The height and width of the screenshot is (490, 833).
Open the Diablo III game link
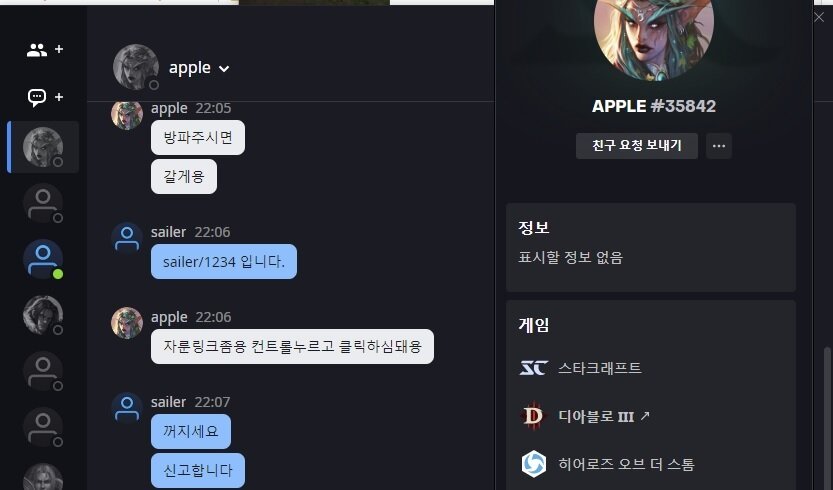coord(604,416)
